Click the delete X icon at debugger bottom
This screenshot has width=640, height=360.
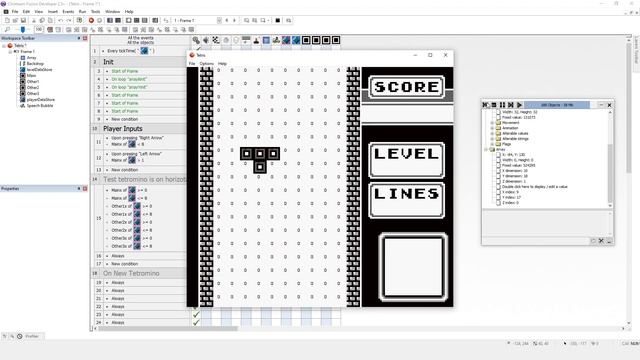601,241
